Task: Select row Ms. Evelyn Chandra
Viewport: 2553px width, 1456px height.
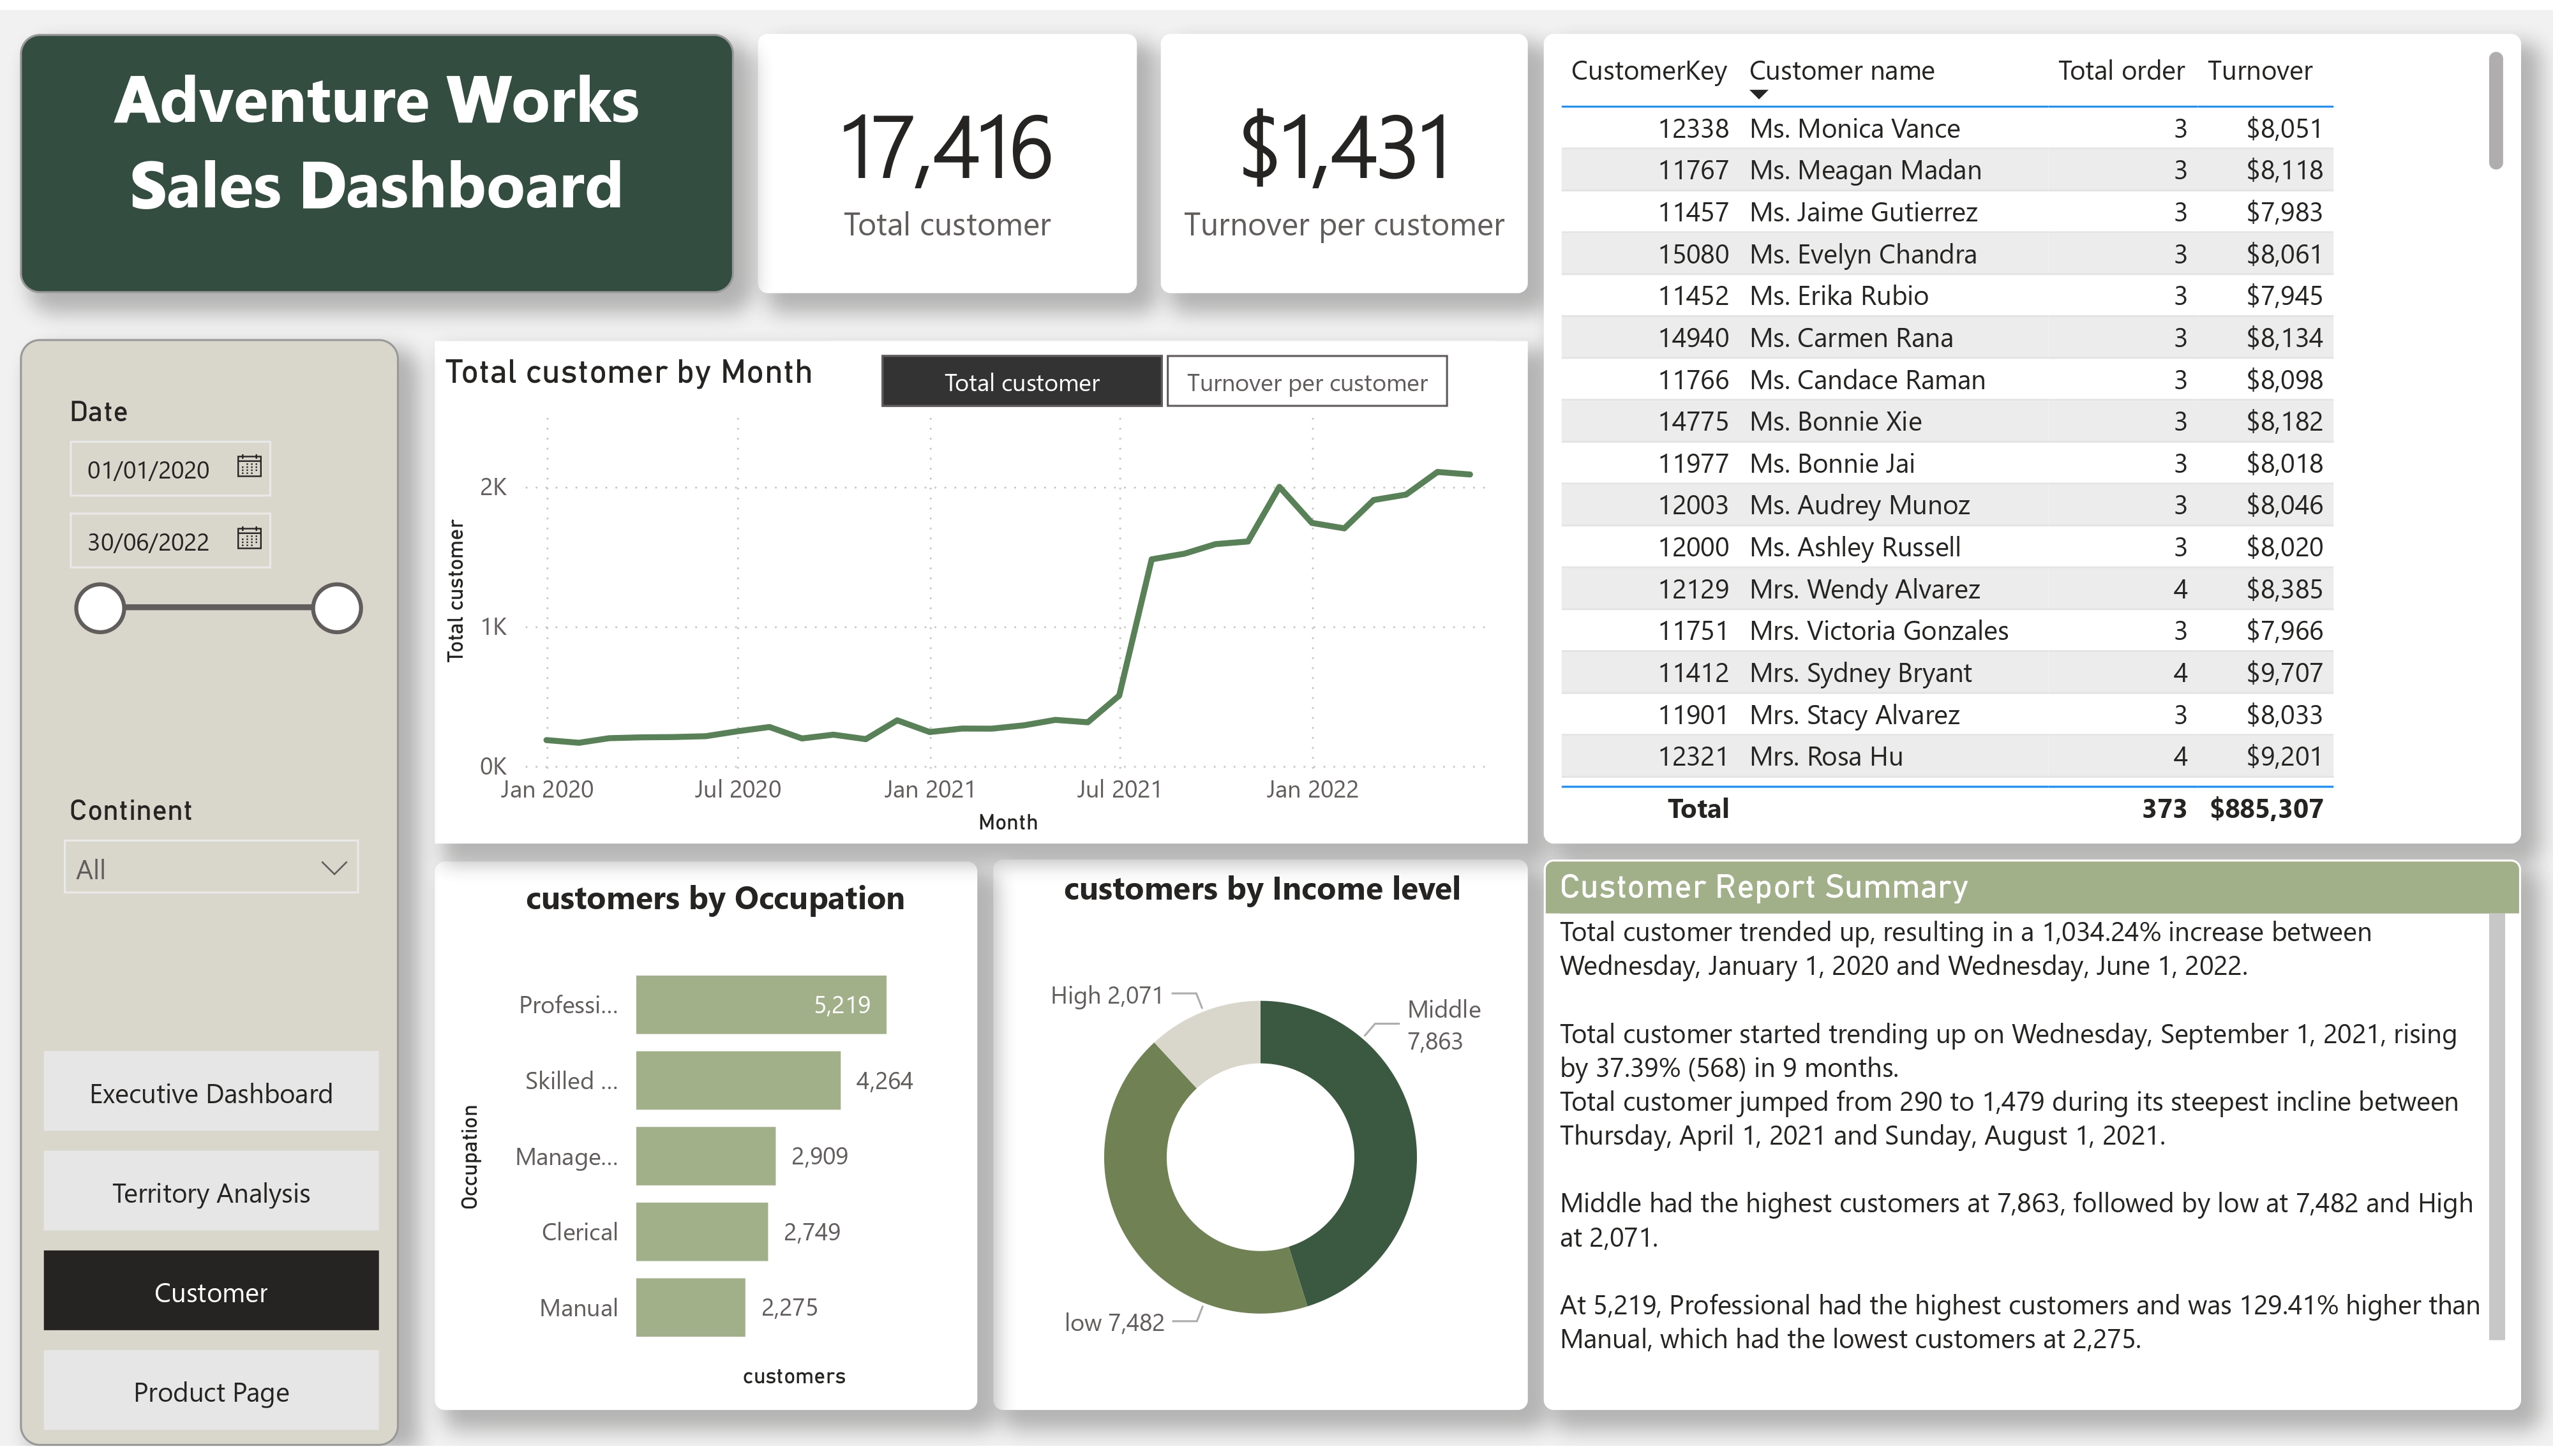Action: [1946, 254]
